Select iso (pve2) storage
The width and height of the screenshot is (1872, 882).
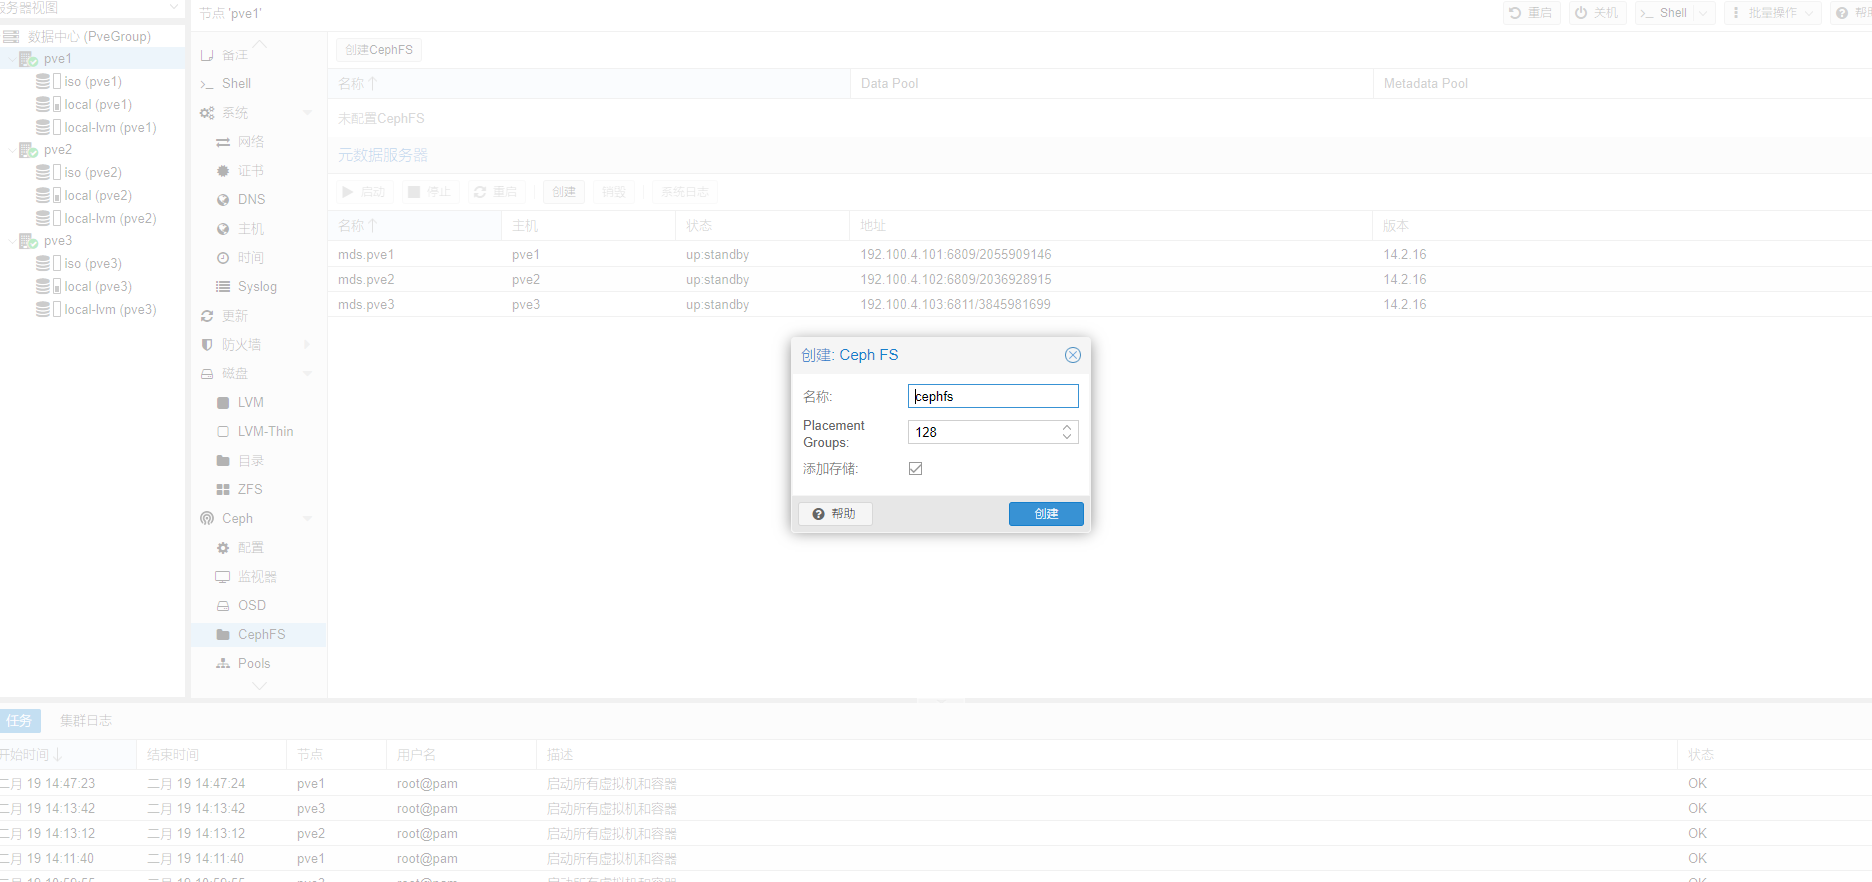tap(92, 172)
